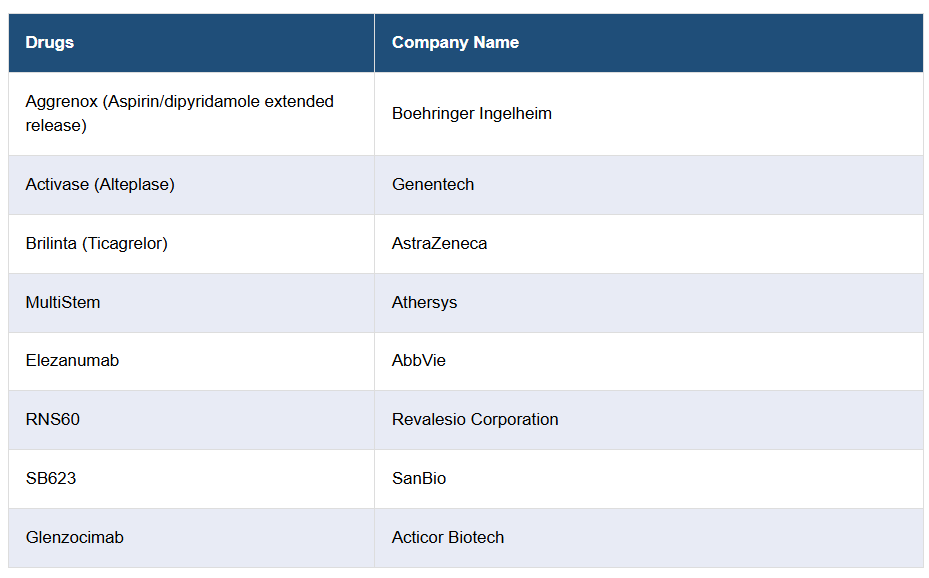Click the RNS60 drug entry
929x578 pixels.
pos(53,419)
